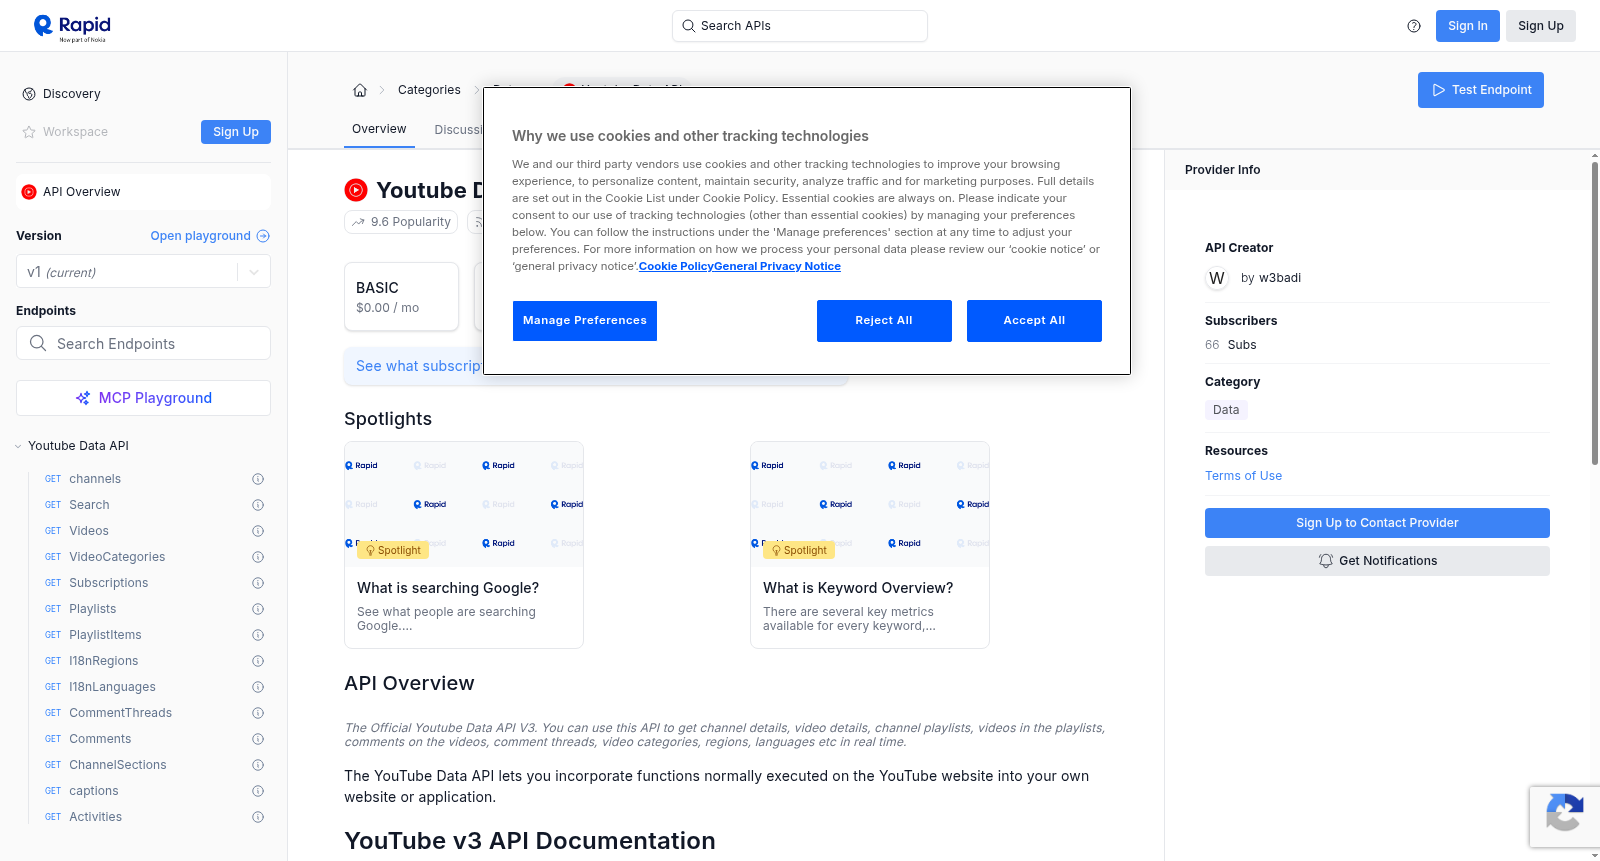Click Sign Up beside Workspace
Viewport: 1600px width, 861px height.
(236, 132)
